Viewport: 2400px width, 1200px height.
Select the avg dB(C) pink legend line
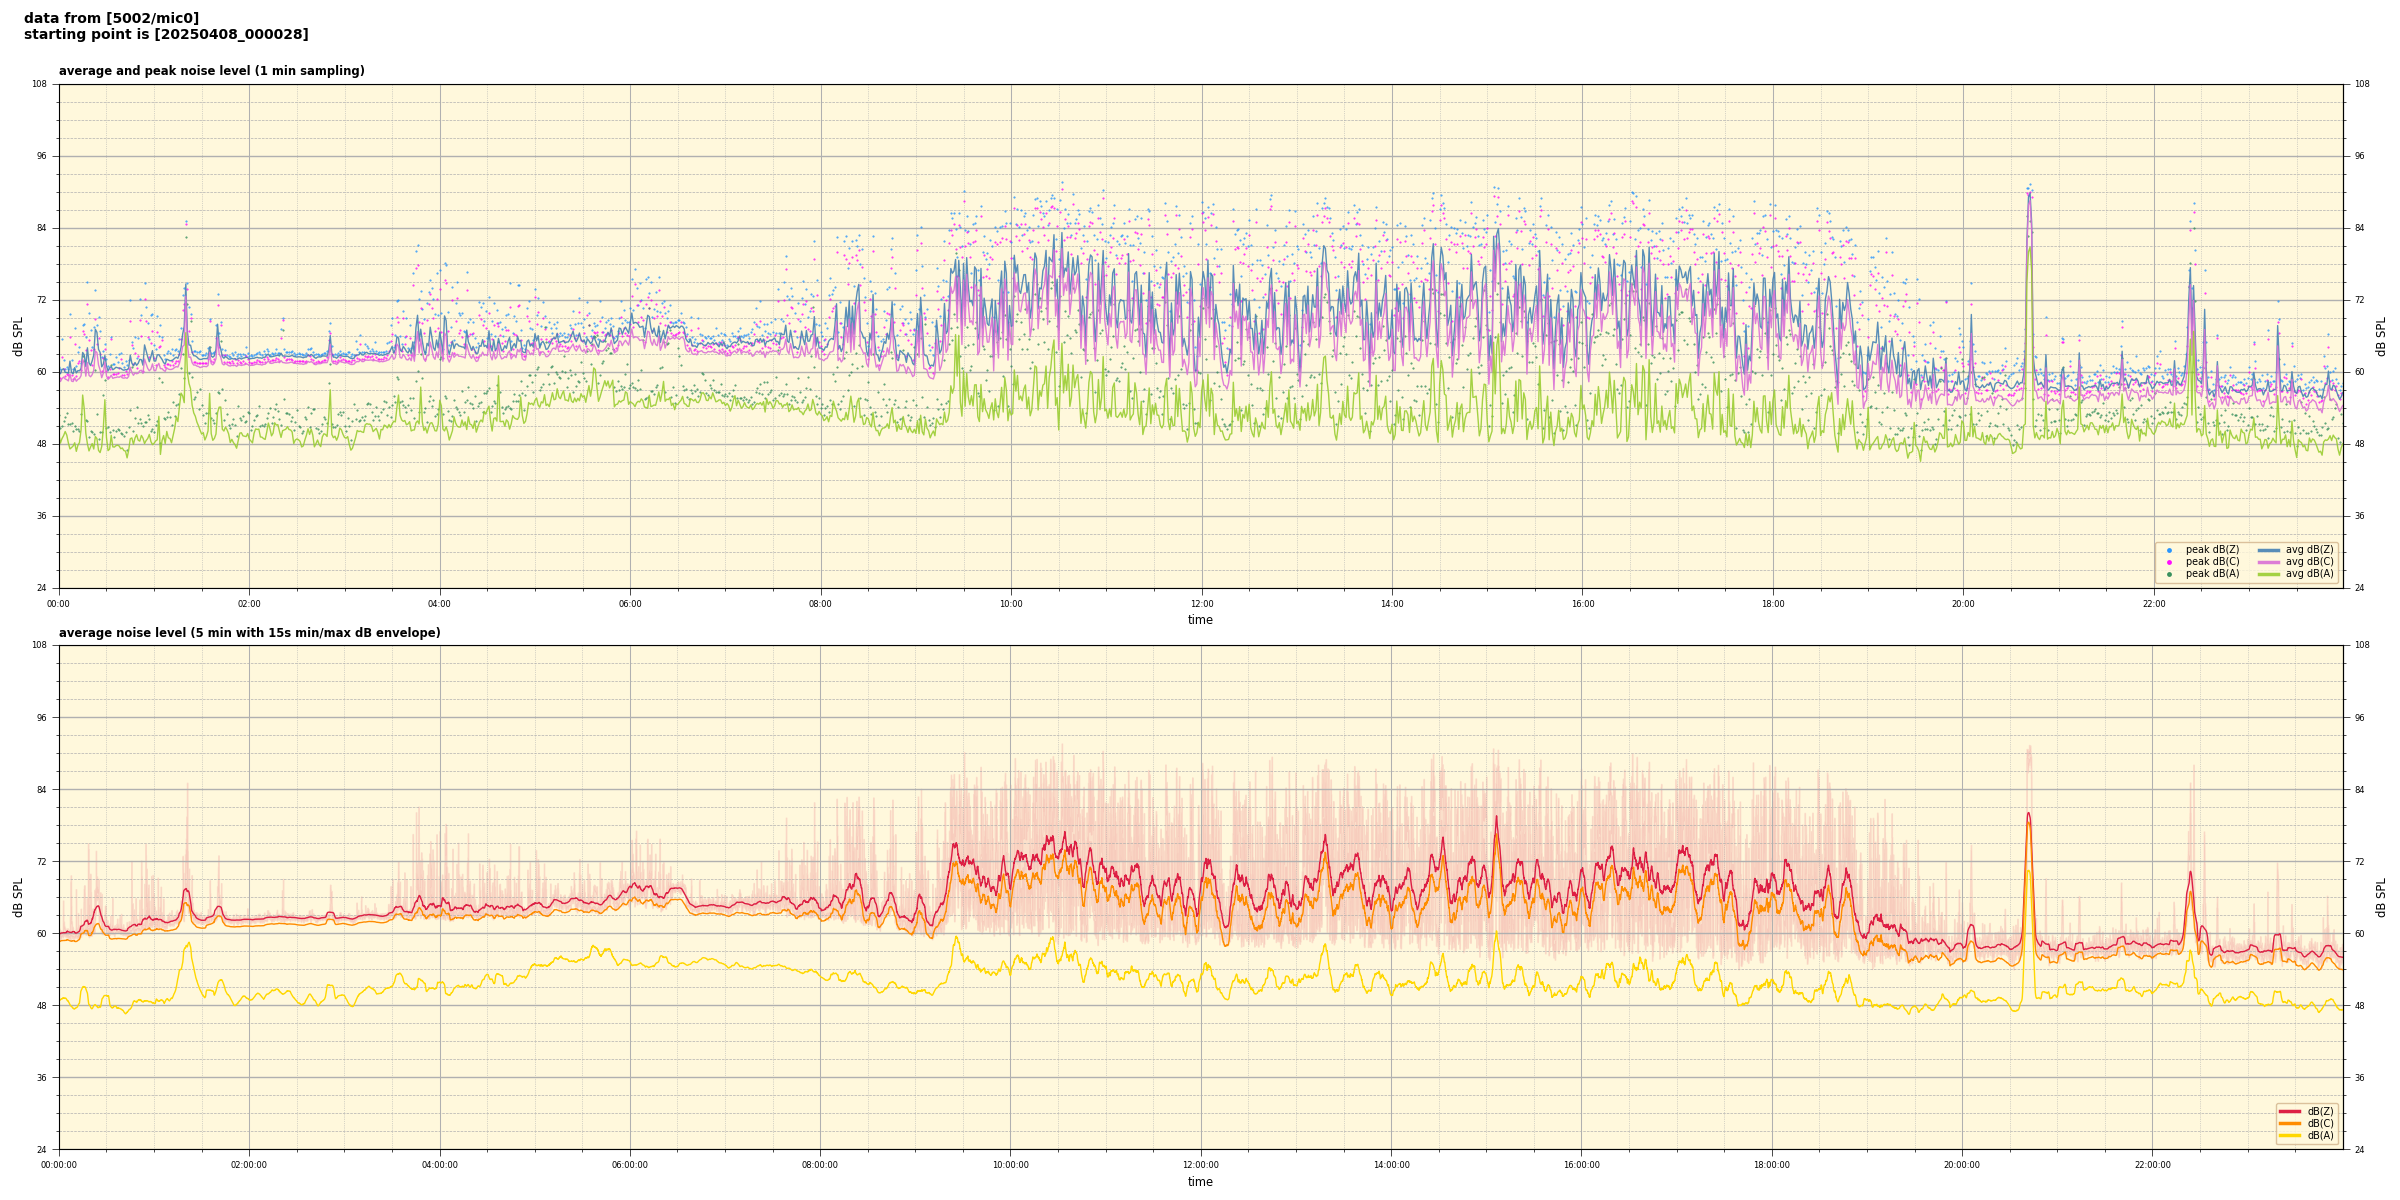(x=2268, y=562)
